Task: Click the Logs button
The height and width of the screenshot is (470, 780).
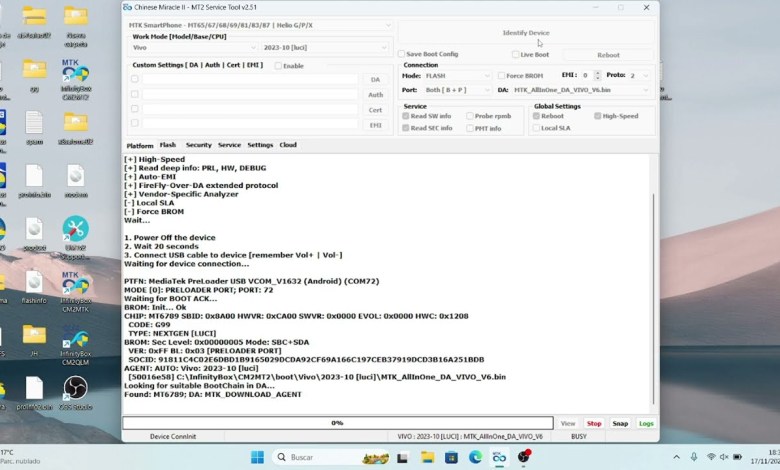Action: coord(646,423)
